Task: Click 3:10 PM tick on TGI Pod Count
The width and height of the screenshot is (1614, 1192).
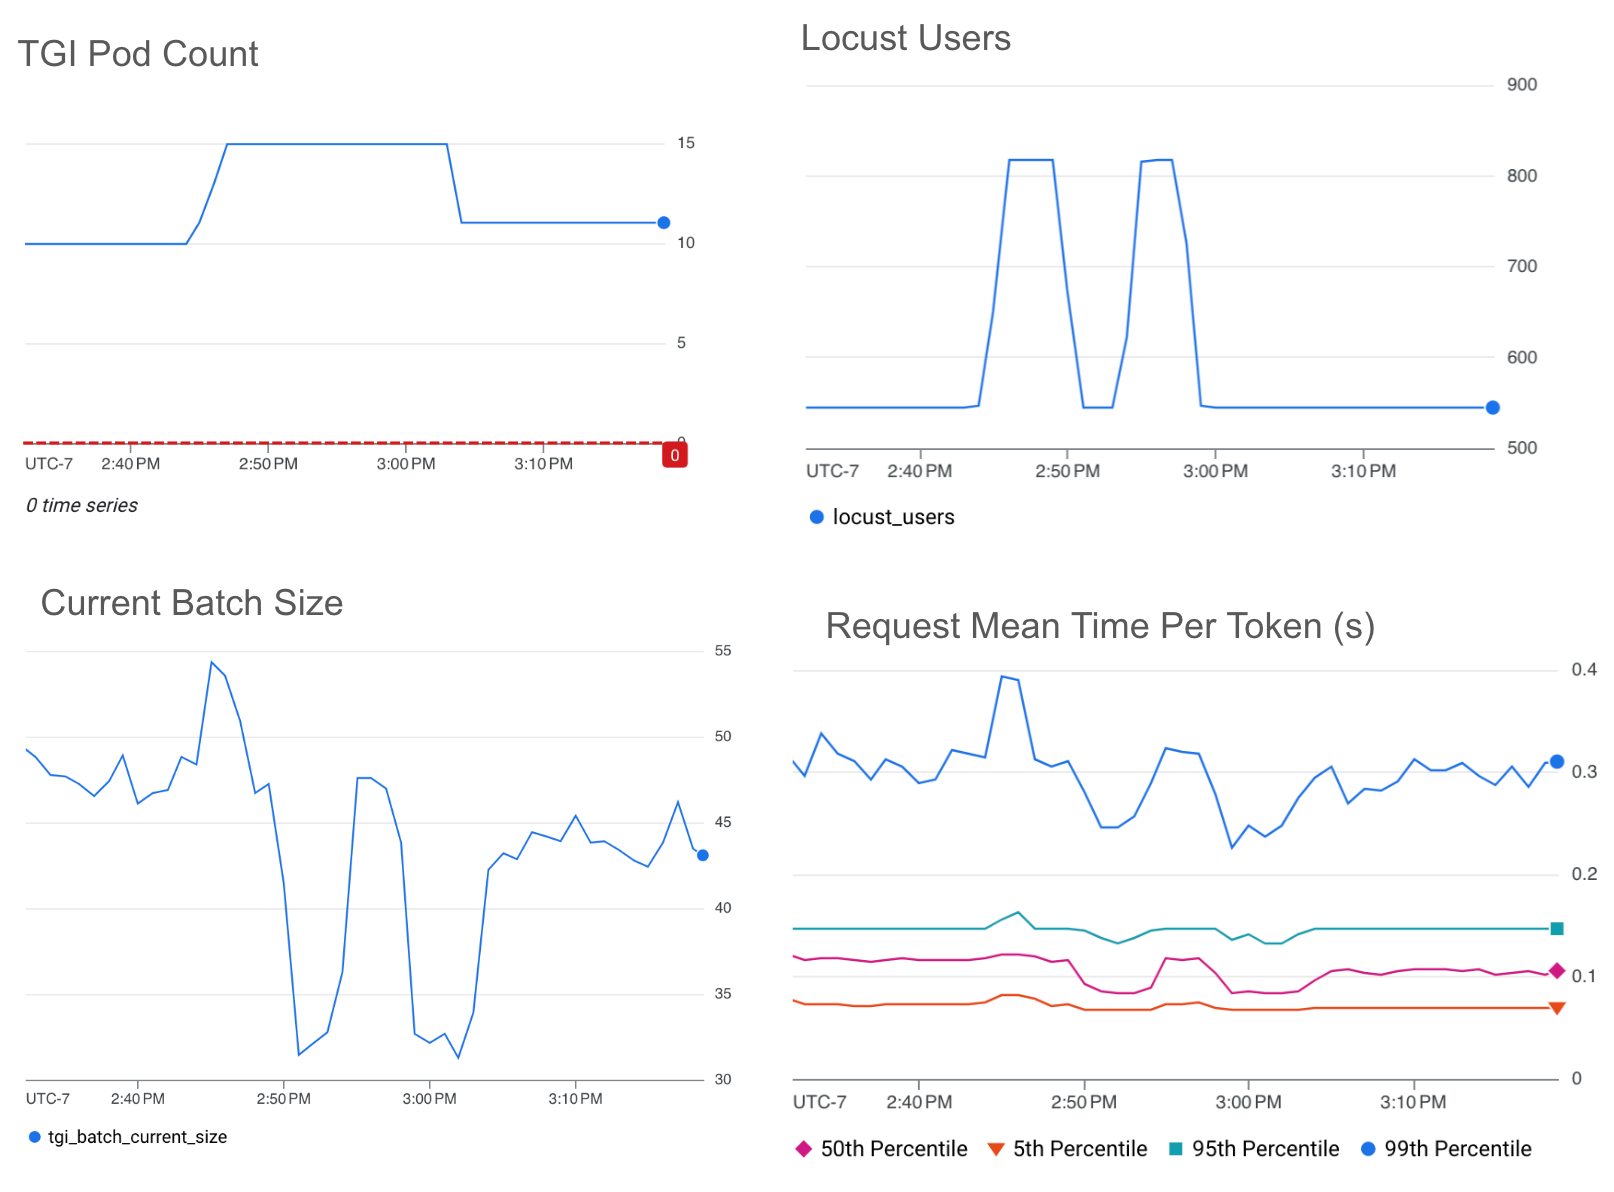Action: click(544, 464)
